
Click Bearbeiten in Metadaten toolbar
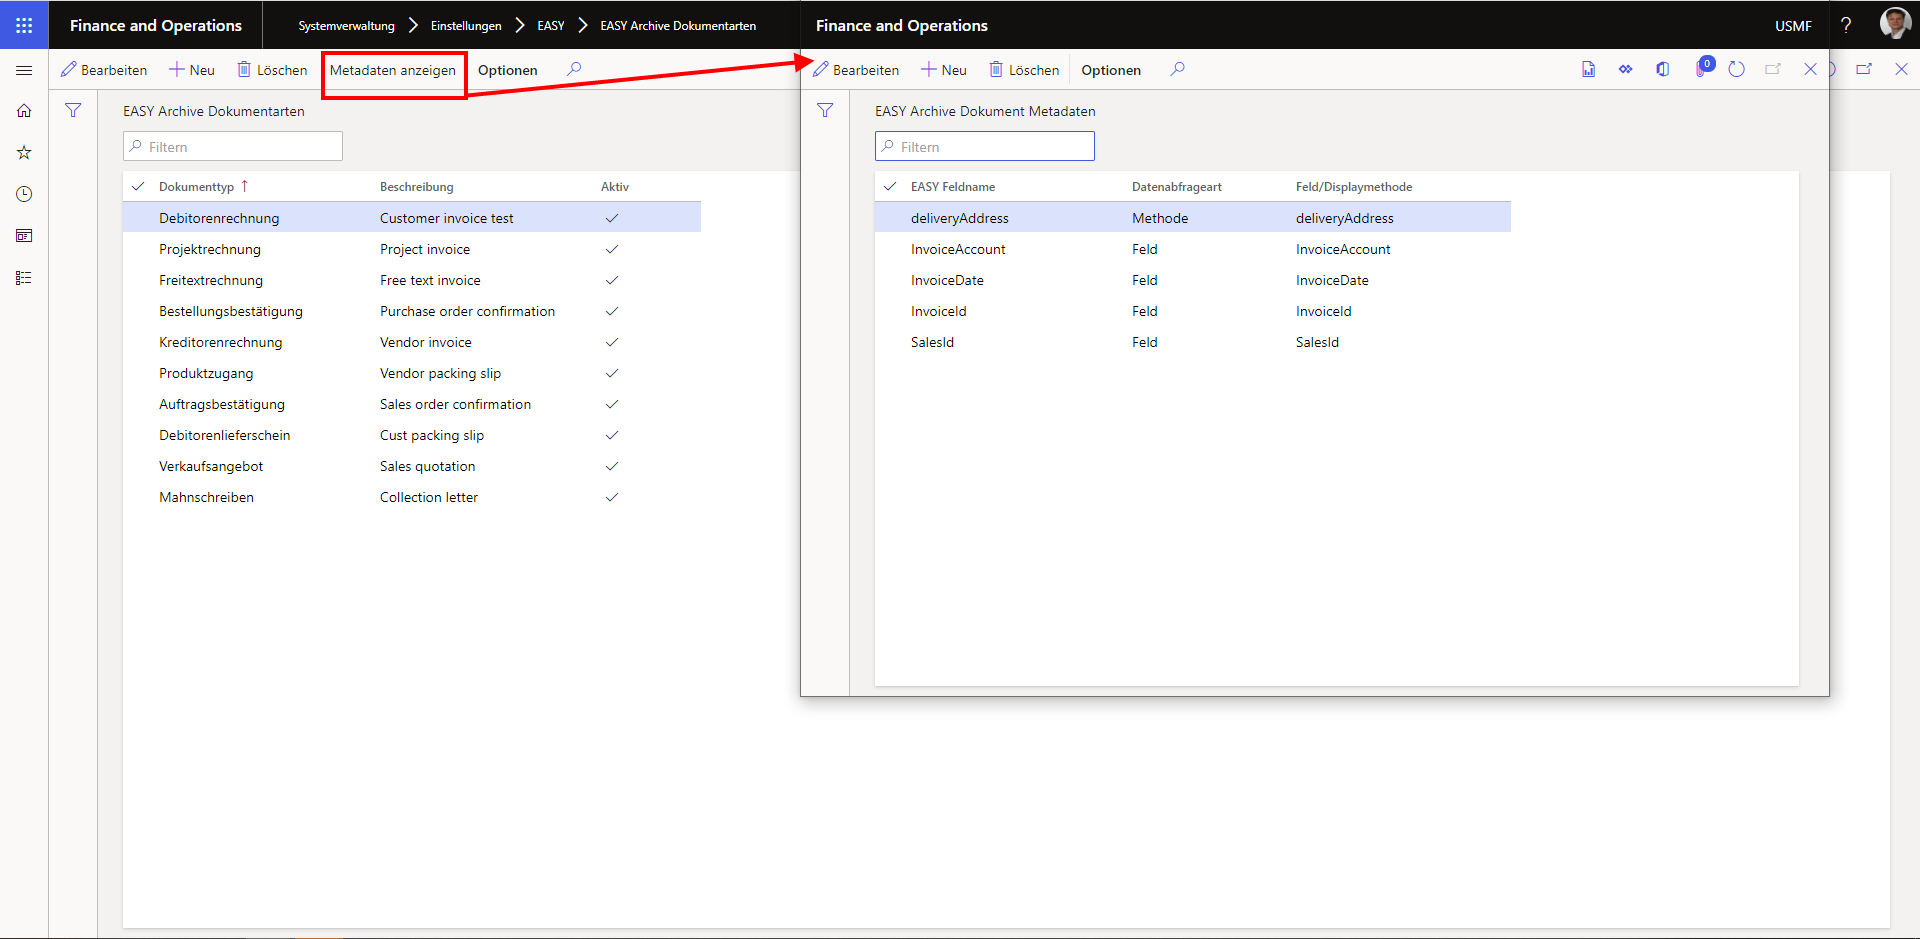(856, 70)
